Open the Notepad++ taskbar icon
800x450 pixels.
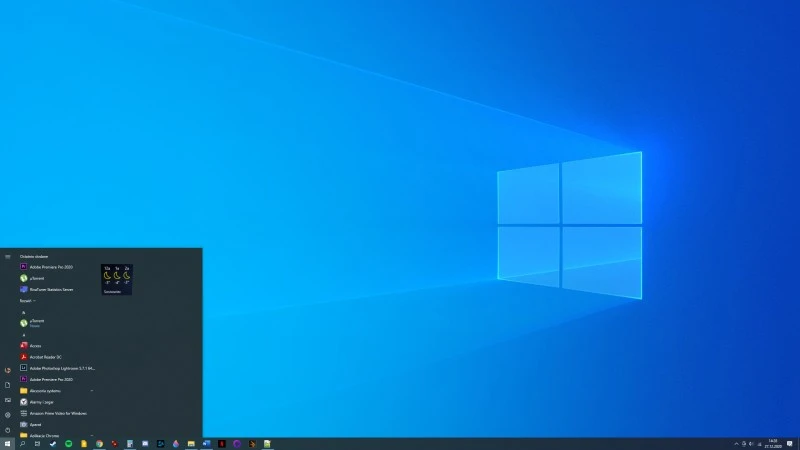pos(267,444)
